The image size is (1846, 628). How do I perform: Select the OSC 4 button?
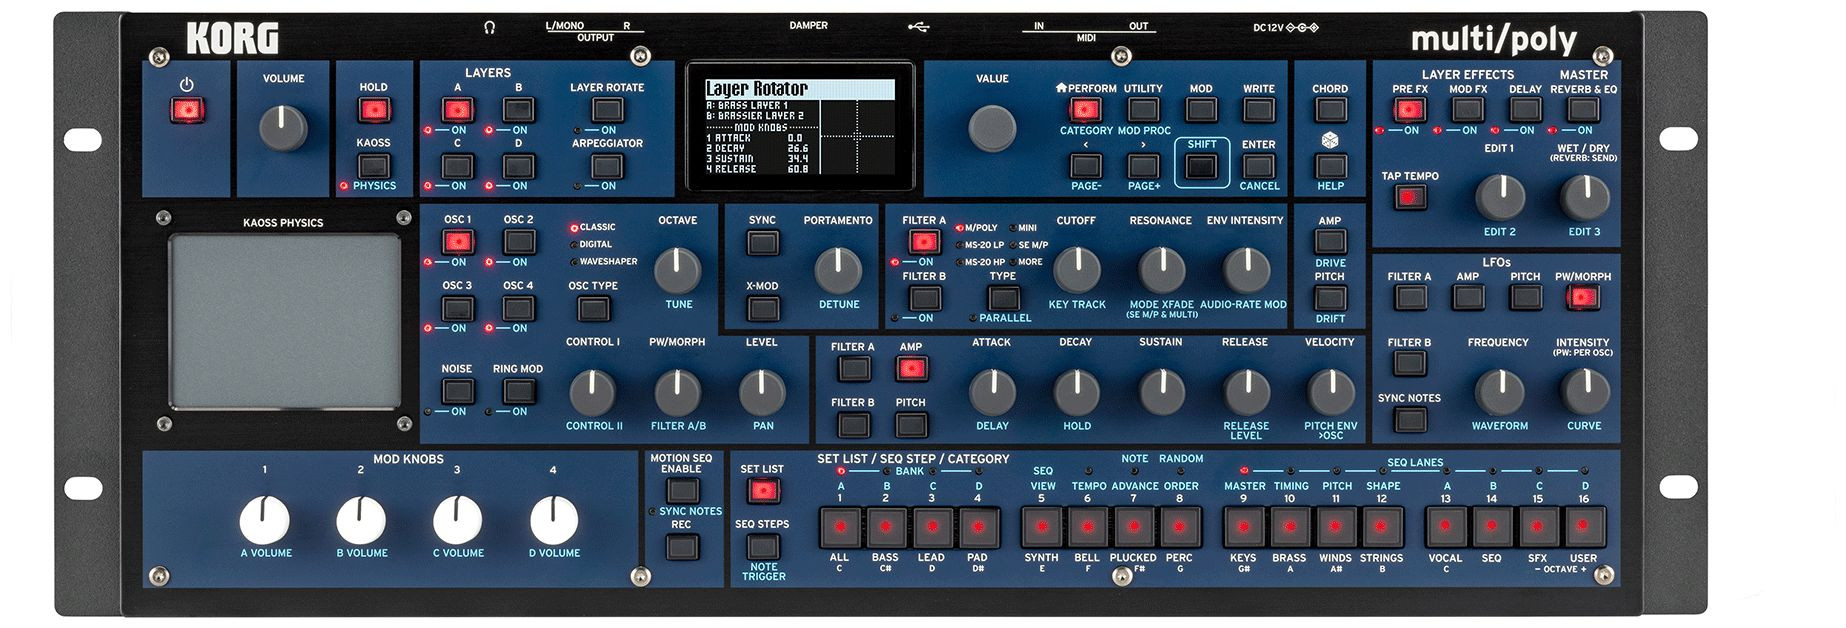coord(518,307)
